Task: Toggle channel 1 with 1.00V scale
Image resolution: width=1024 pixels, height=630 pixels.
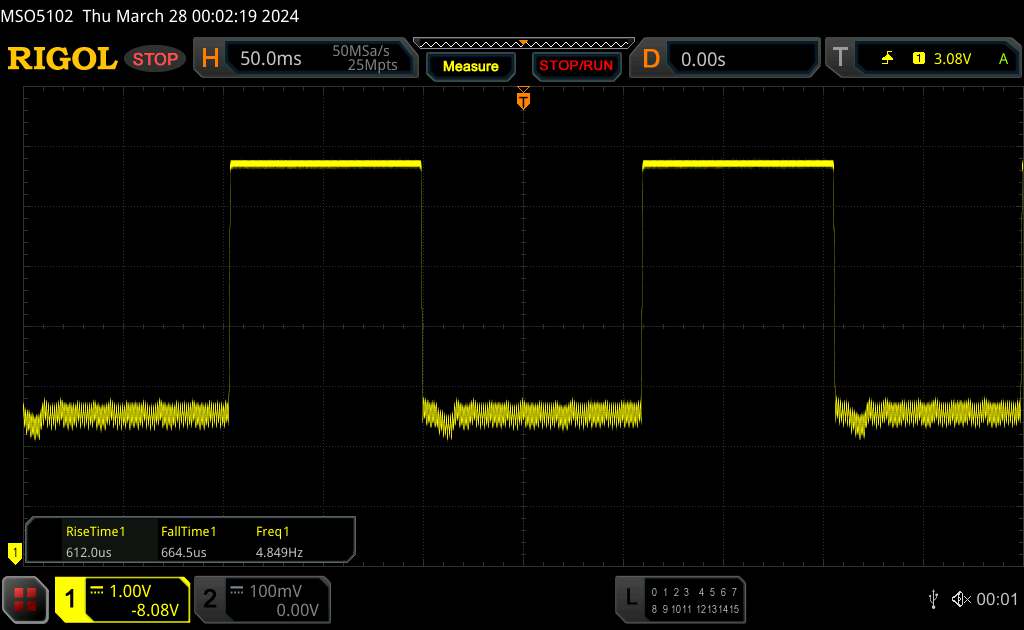Action: click(122, 600)
